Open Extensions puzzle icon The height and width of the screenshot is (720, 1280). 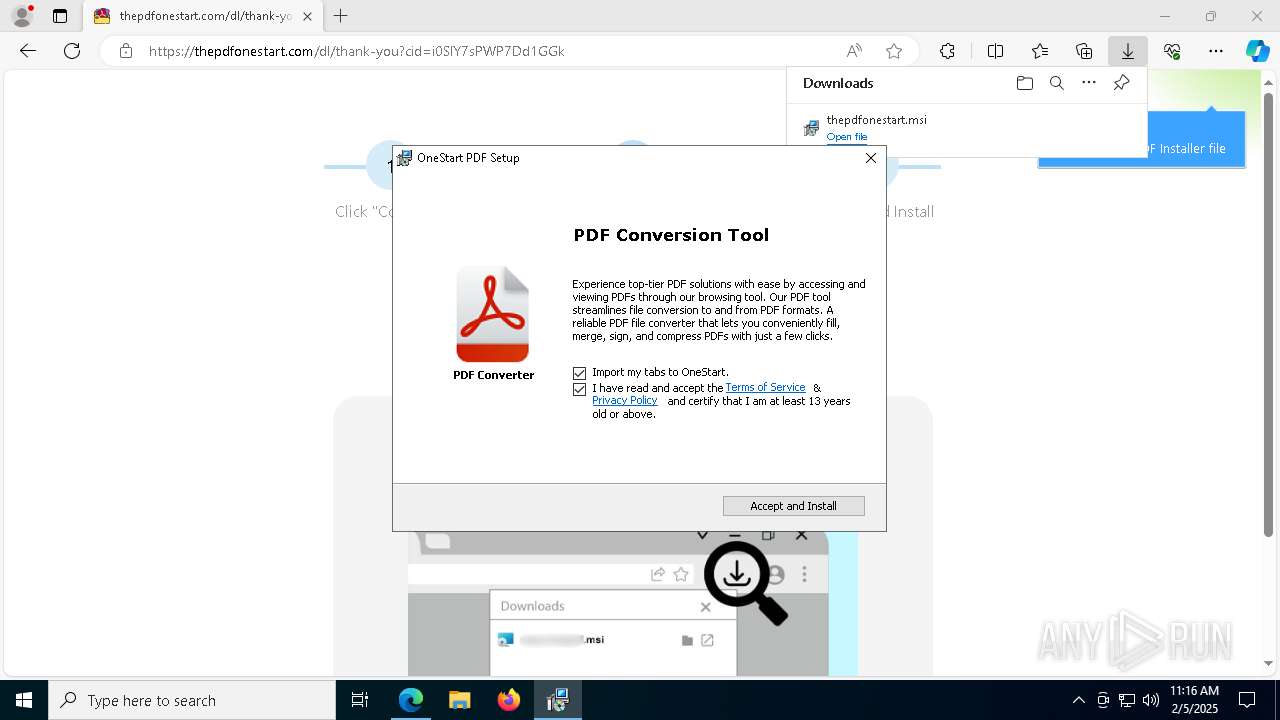[947, 51]
